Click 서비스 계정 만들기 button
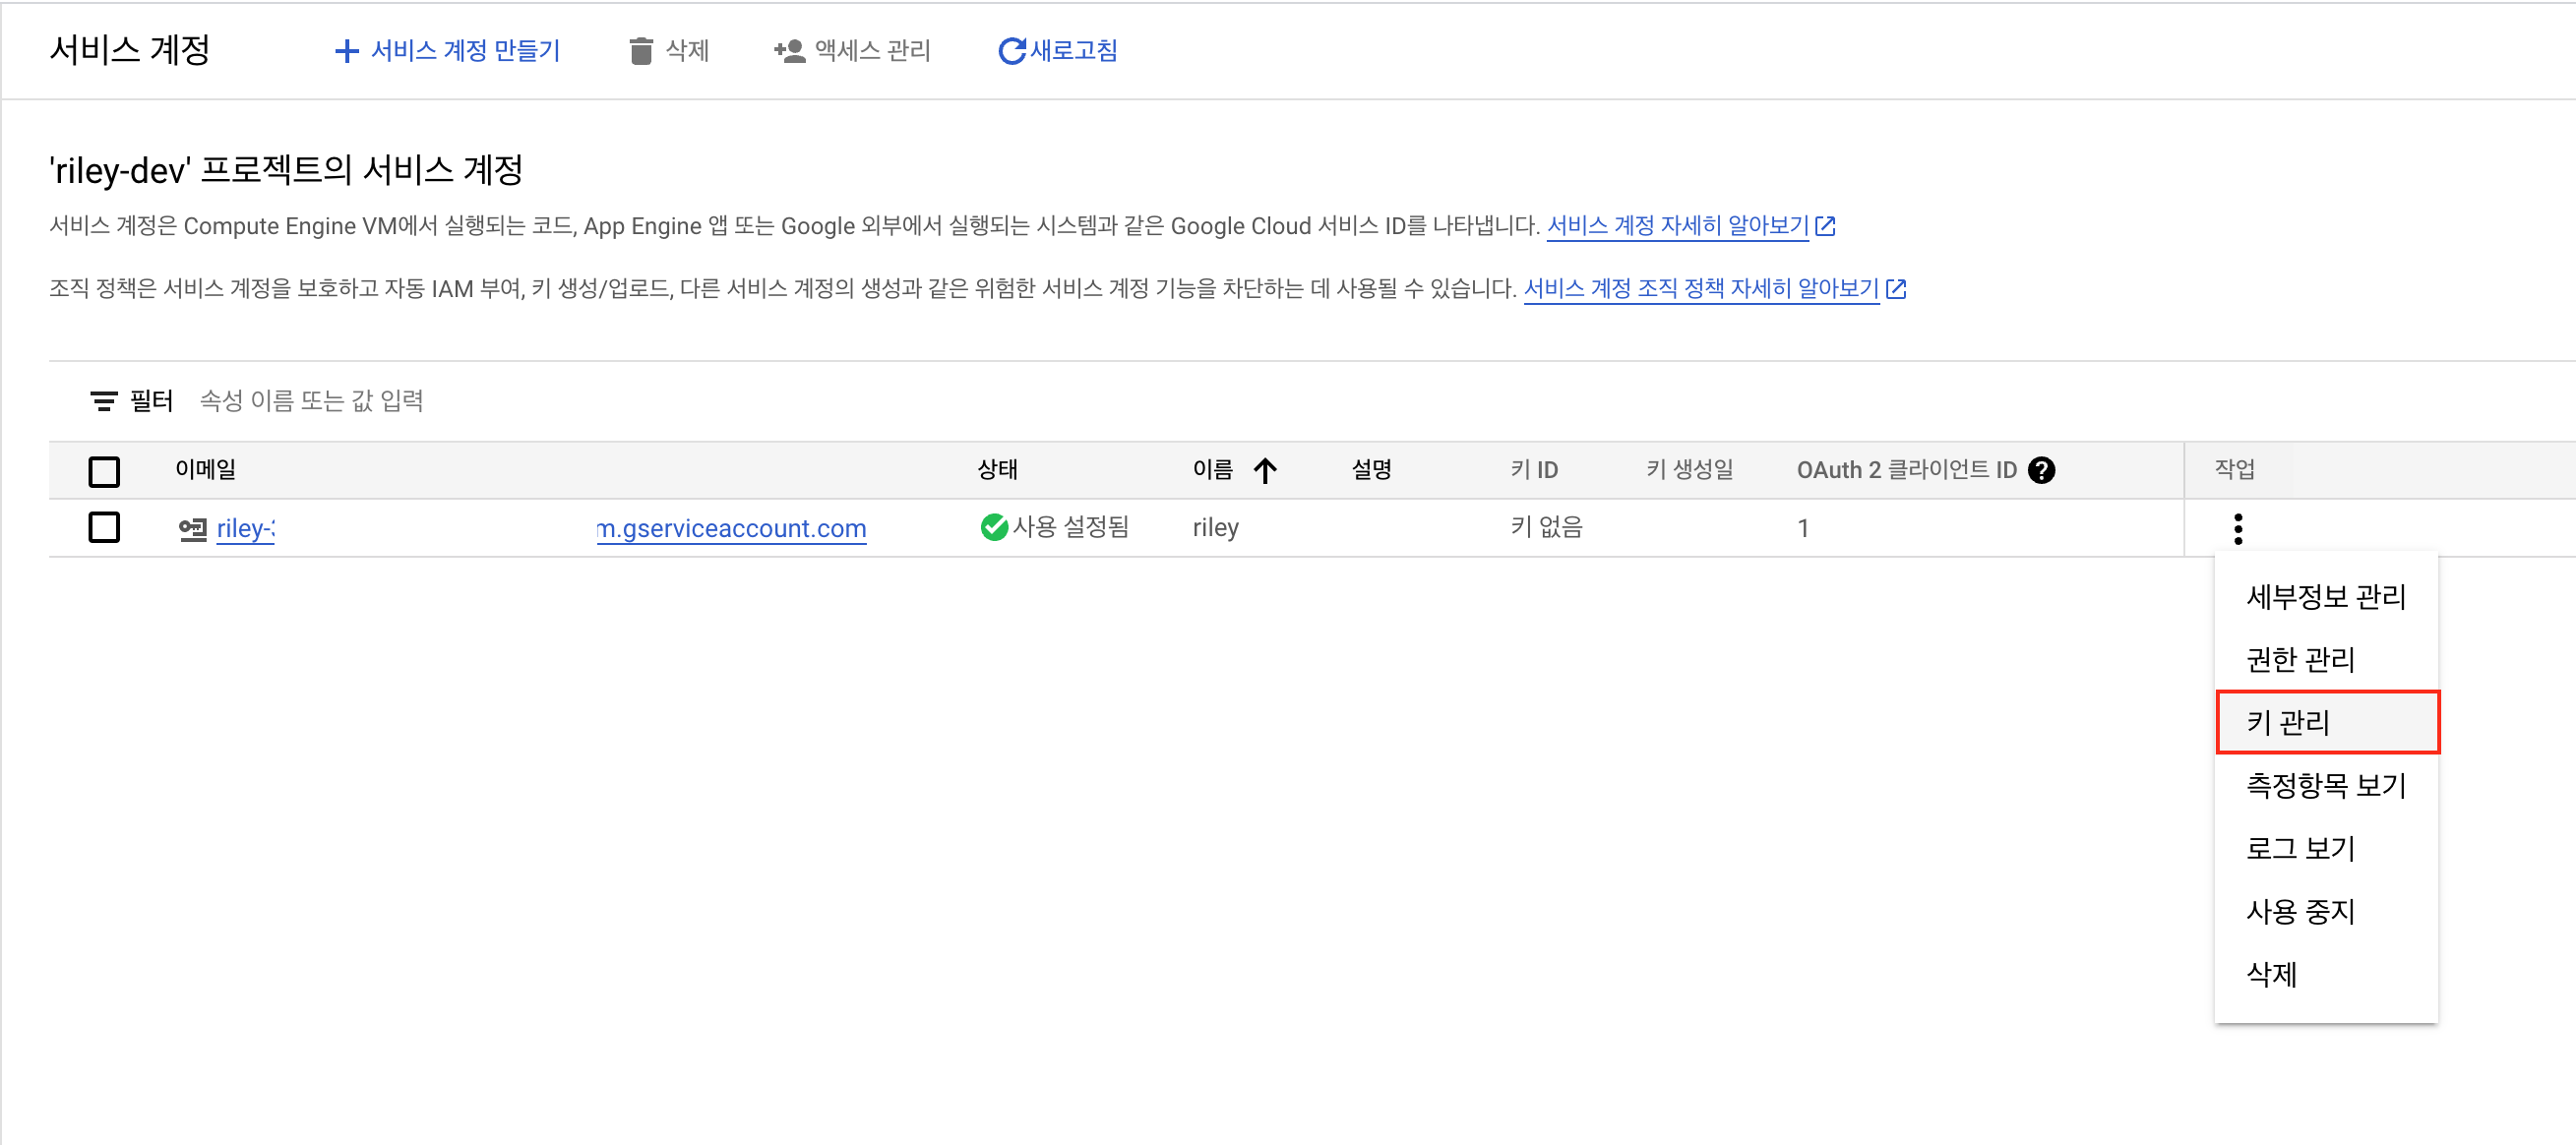 pyautogui.click(x=447, y=51)
